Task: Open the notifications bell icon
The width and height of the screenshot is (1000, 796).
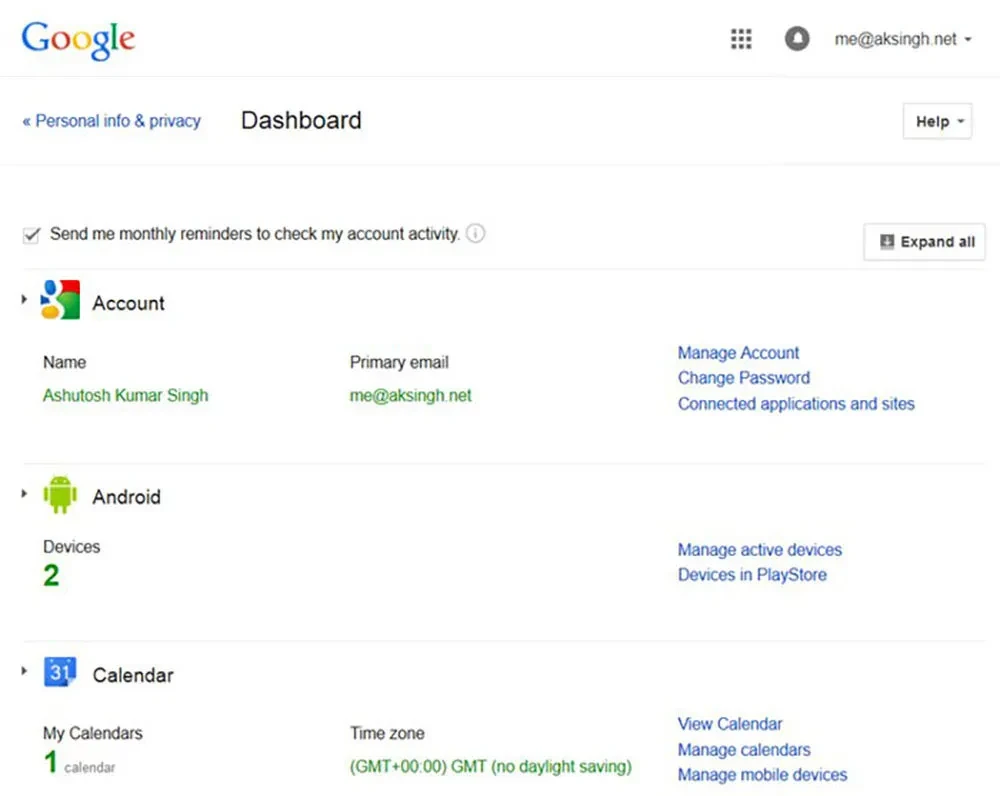Action: coord(796,39)
